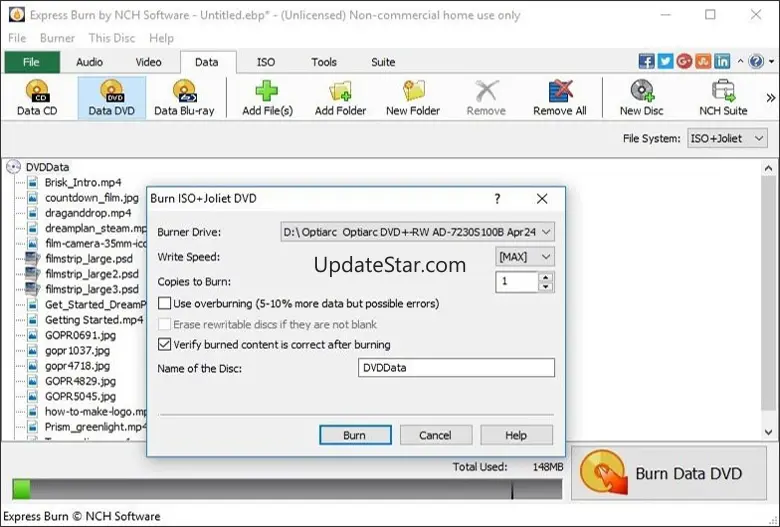
Task: Open the Burner Drive dropdown
Action: [x=417, y=232]
